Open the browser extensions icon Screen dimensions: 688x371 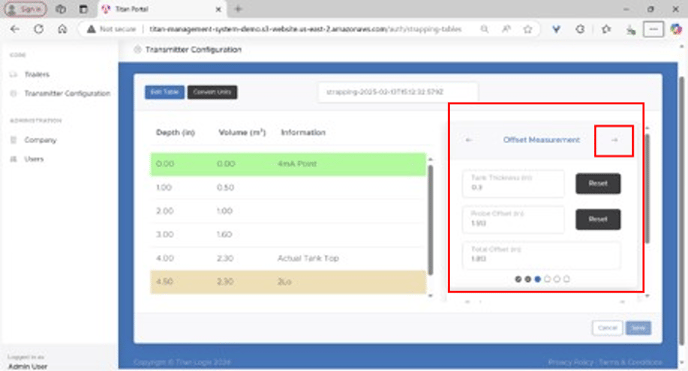click(580, 29)
